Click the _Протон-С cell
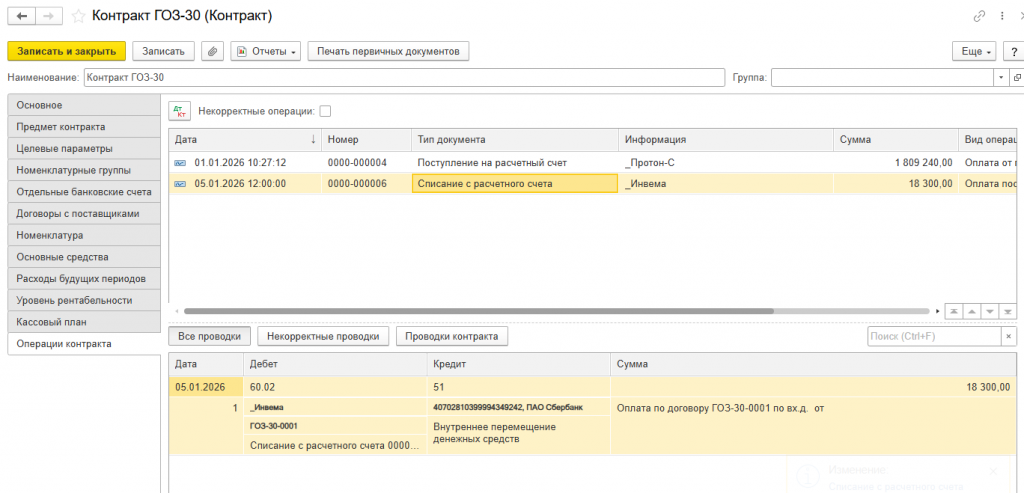The image size is (1024, 493). (726, 163)
